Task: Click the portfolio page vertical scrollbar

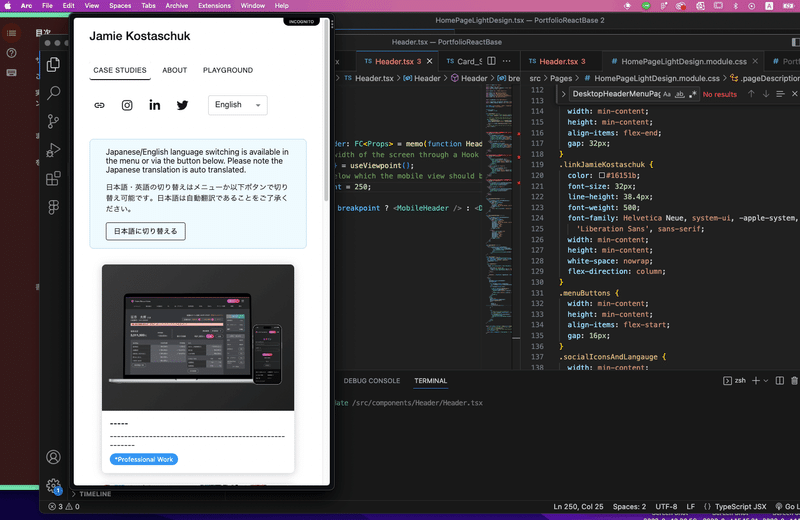Action: tap(326, 110)
